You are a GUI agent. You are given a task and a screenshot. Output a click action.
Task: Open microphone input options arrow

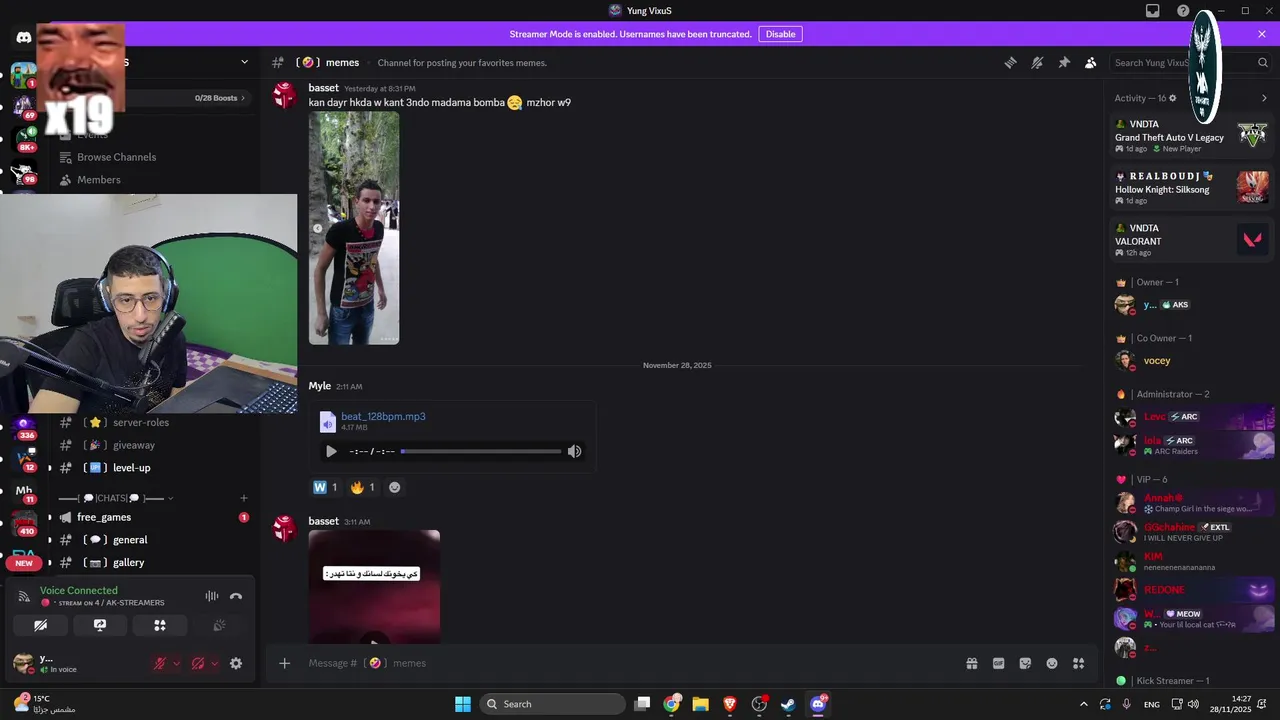click(x=177, y=663)
